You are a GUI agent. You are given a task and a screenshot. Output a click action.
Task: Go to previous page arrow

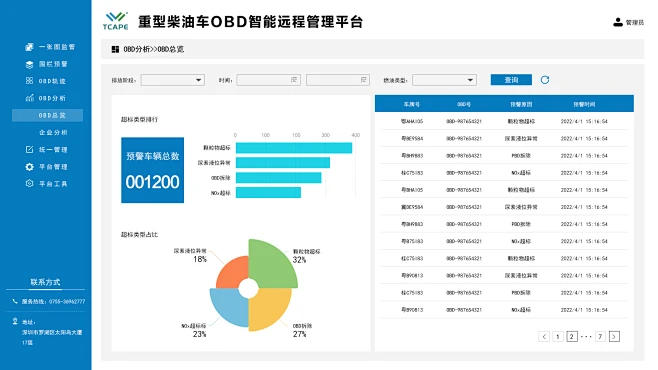[x=544, y=336]
